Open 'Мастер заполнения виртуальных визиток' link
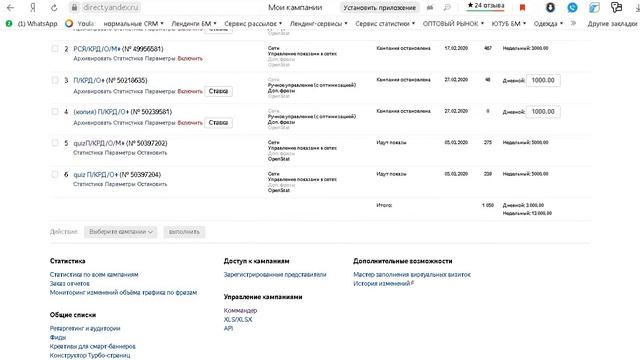The width and height of the screenshot is (640, 360). point(412,274)
